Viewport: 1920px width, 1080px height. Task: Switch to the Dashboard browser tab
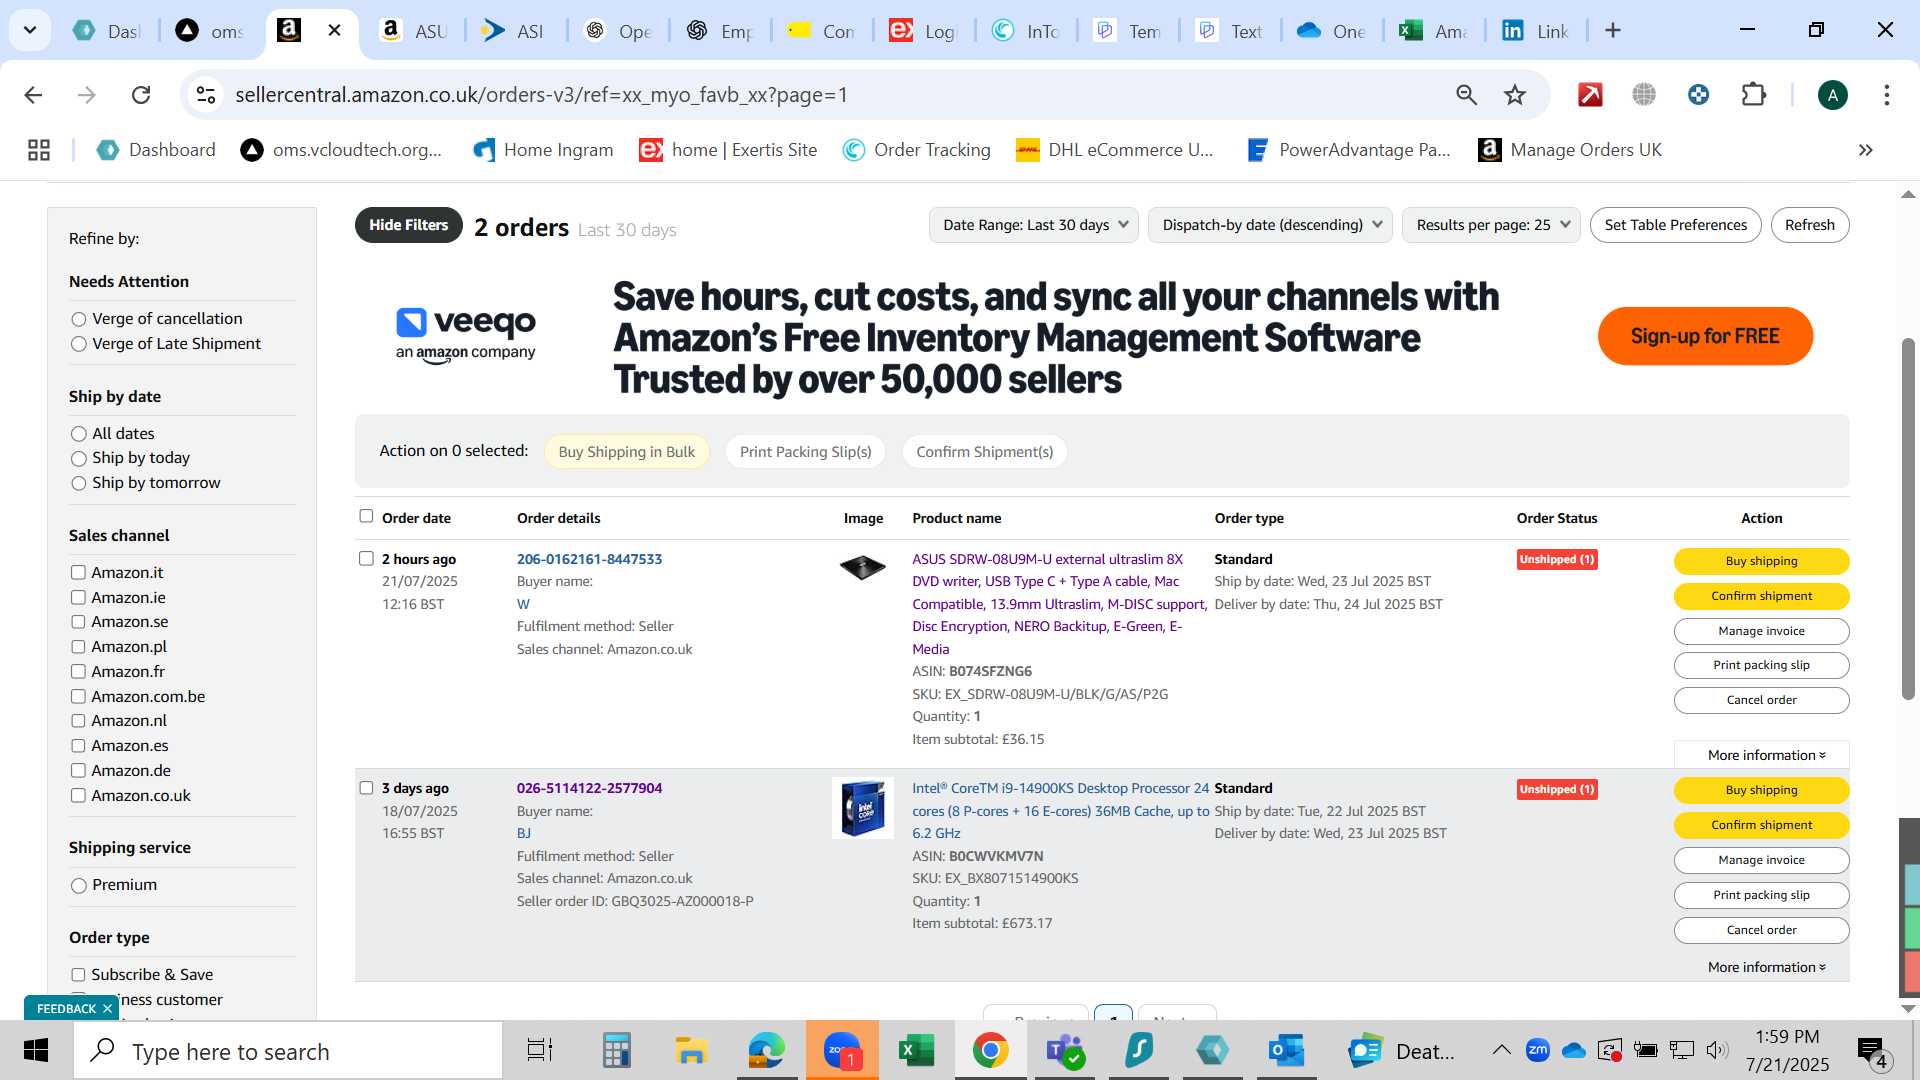tap(107, 31)
